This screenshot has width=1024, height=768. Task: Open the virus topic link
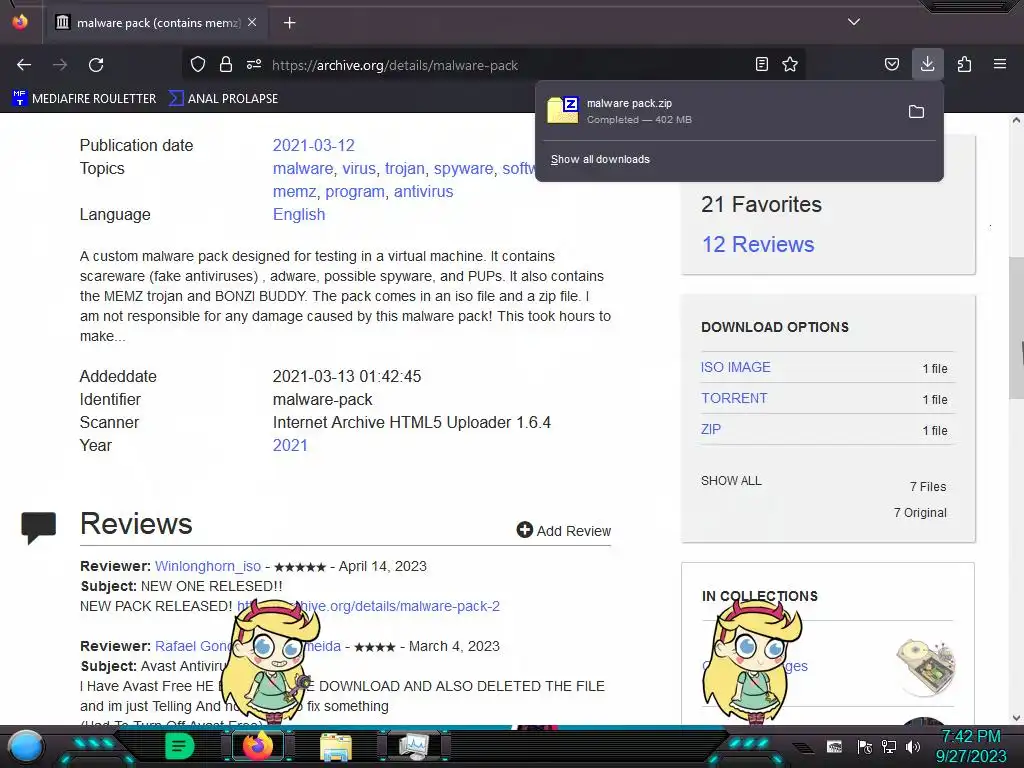[x=359, y=168]
